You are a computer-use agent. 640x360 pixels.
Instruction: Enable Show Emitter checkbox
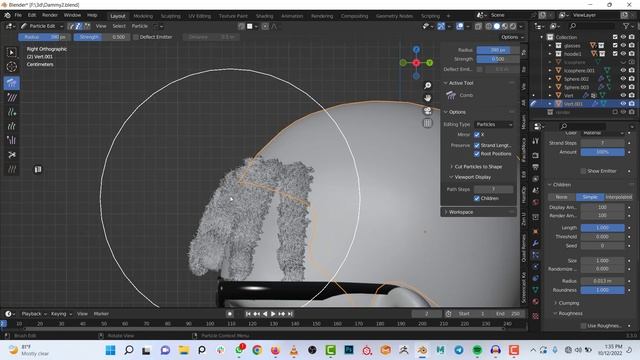tap(583, 171)
